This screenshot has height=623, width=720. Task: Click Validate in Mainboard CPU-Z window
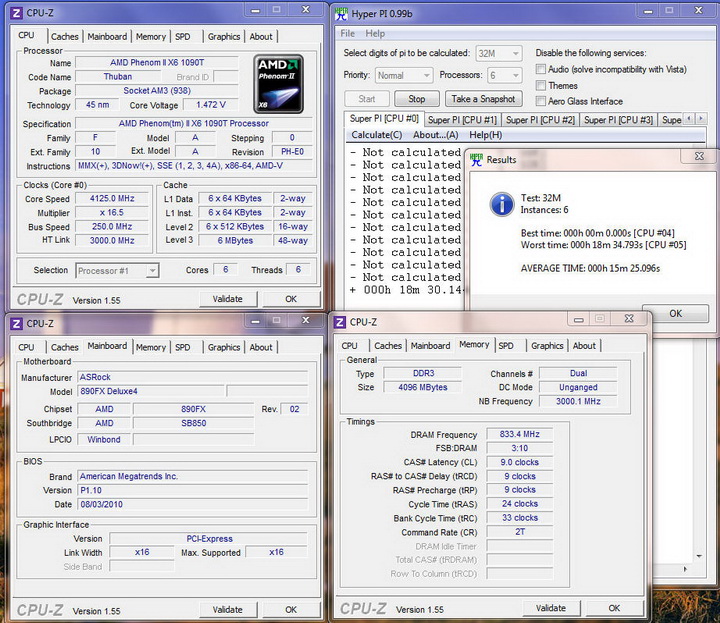point(228,610)
